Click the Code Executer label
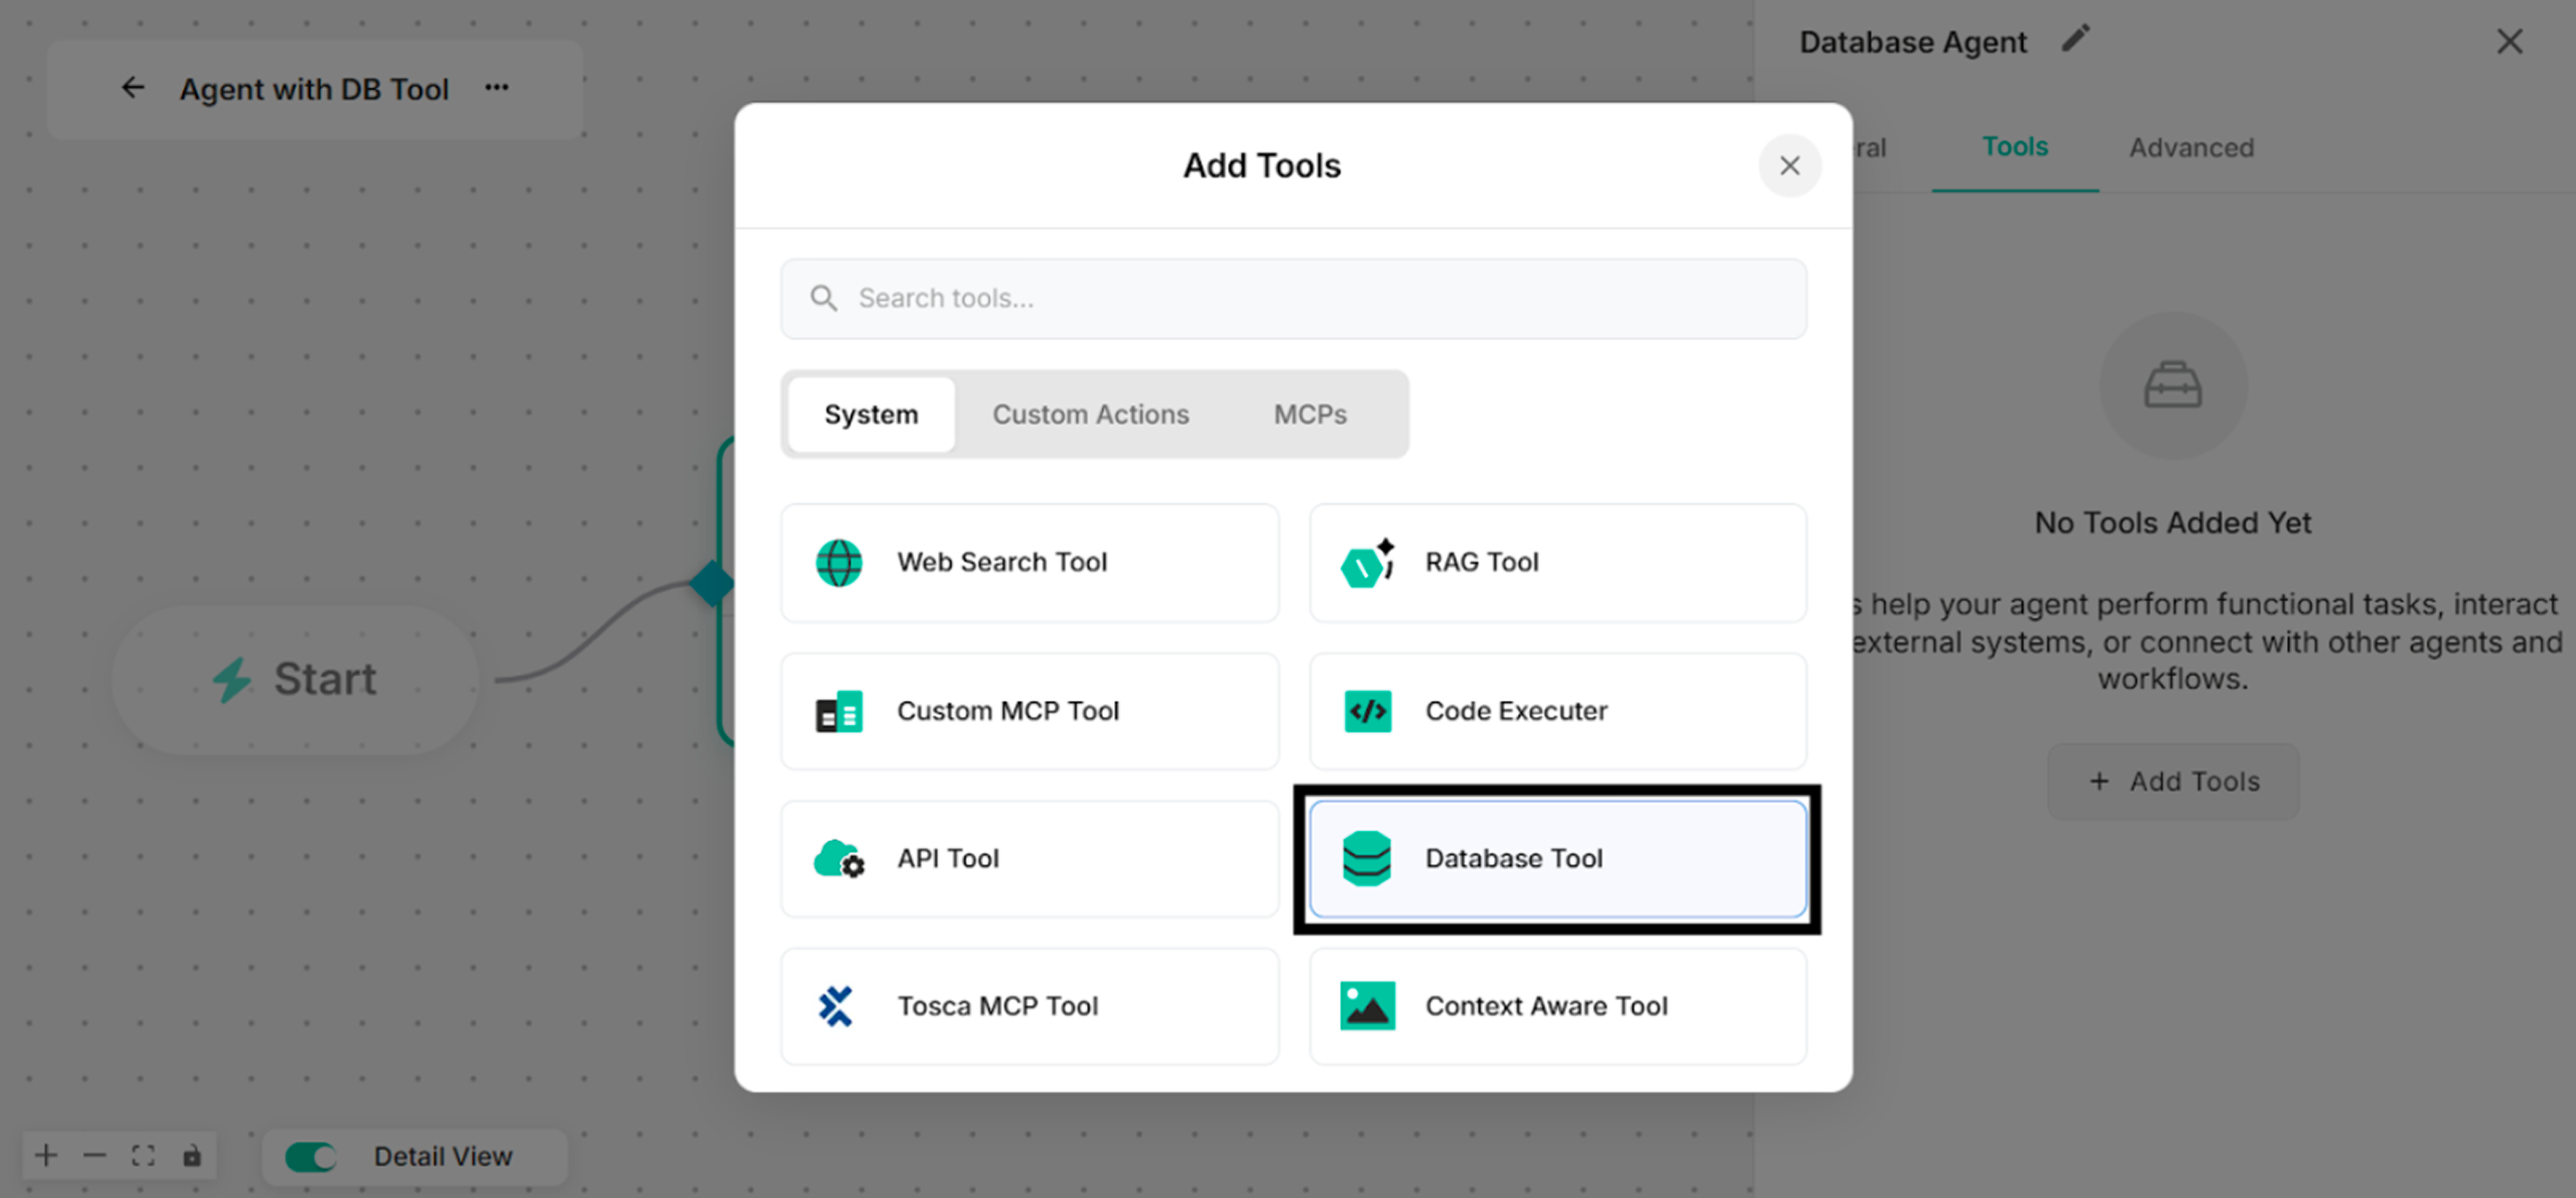2576x1198 pixels. tap(1516, 711)
